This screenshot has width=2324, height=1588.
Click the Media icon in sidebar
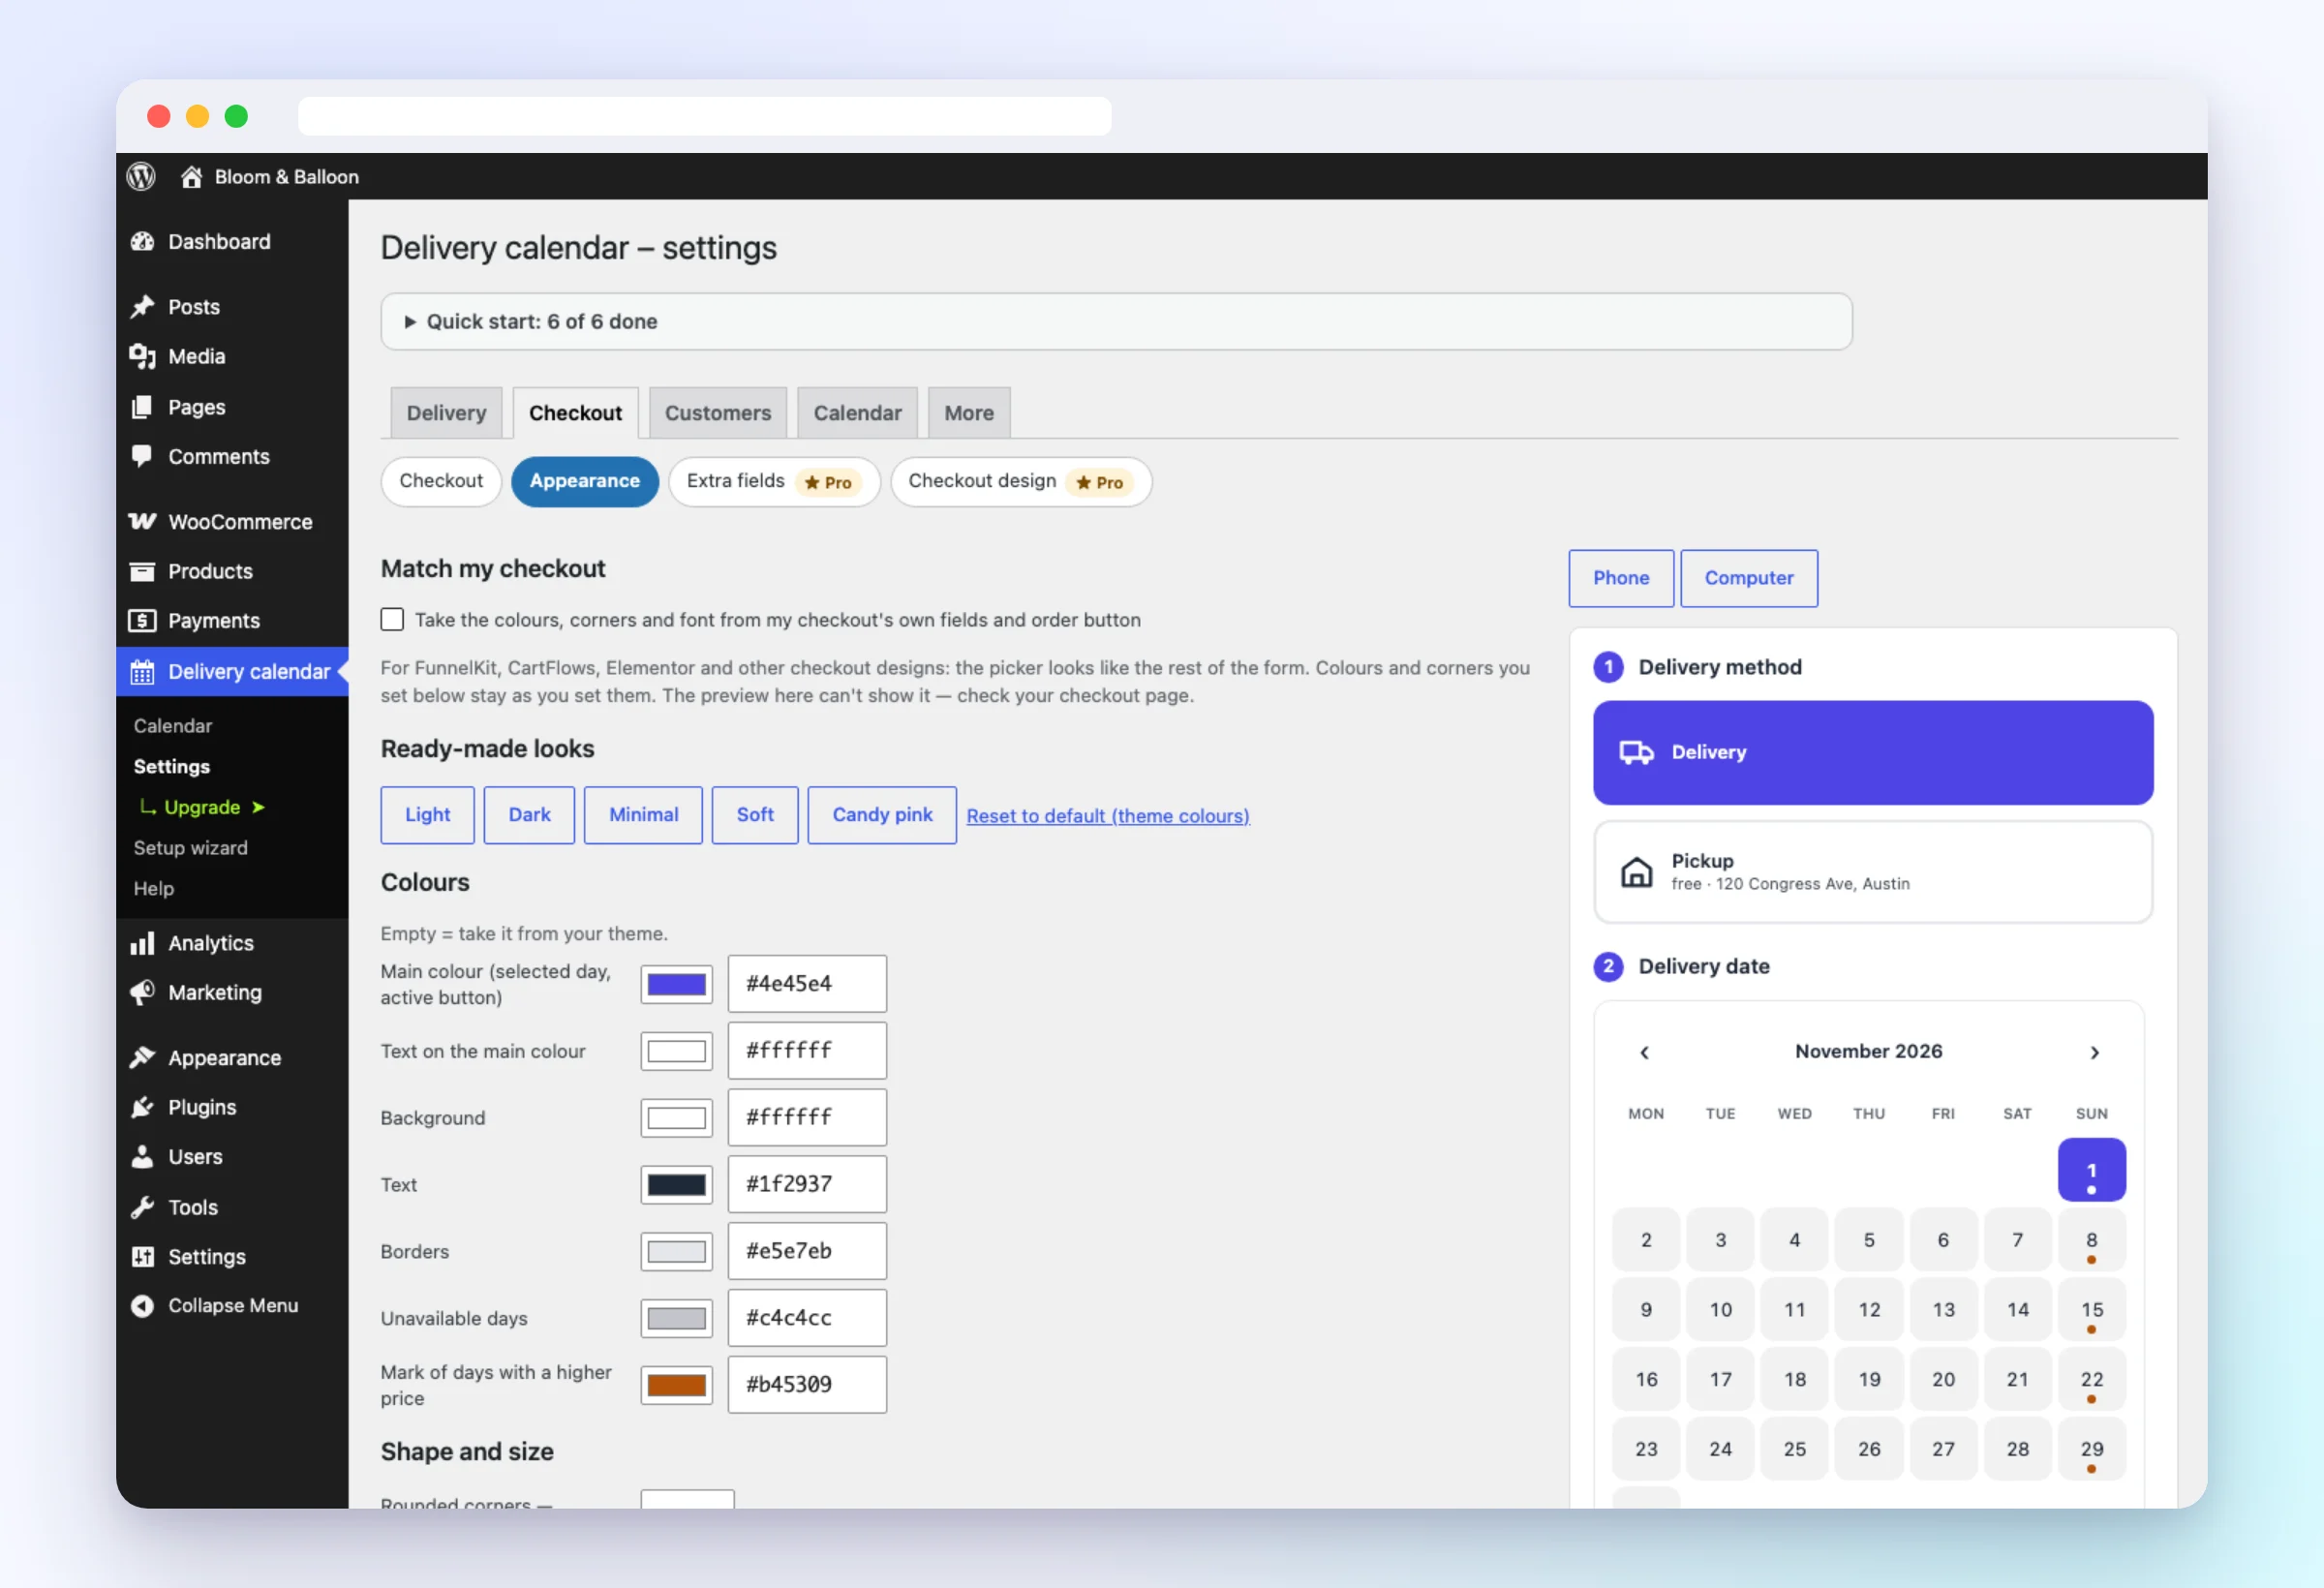tap(142, 356)
